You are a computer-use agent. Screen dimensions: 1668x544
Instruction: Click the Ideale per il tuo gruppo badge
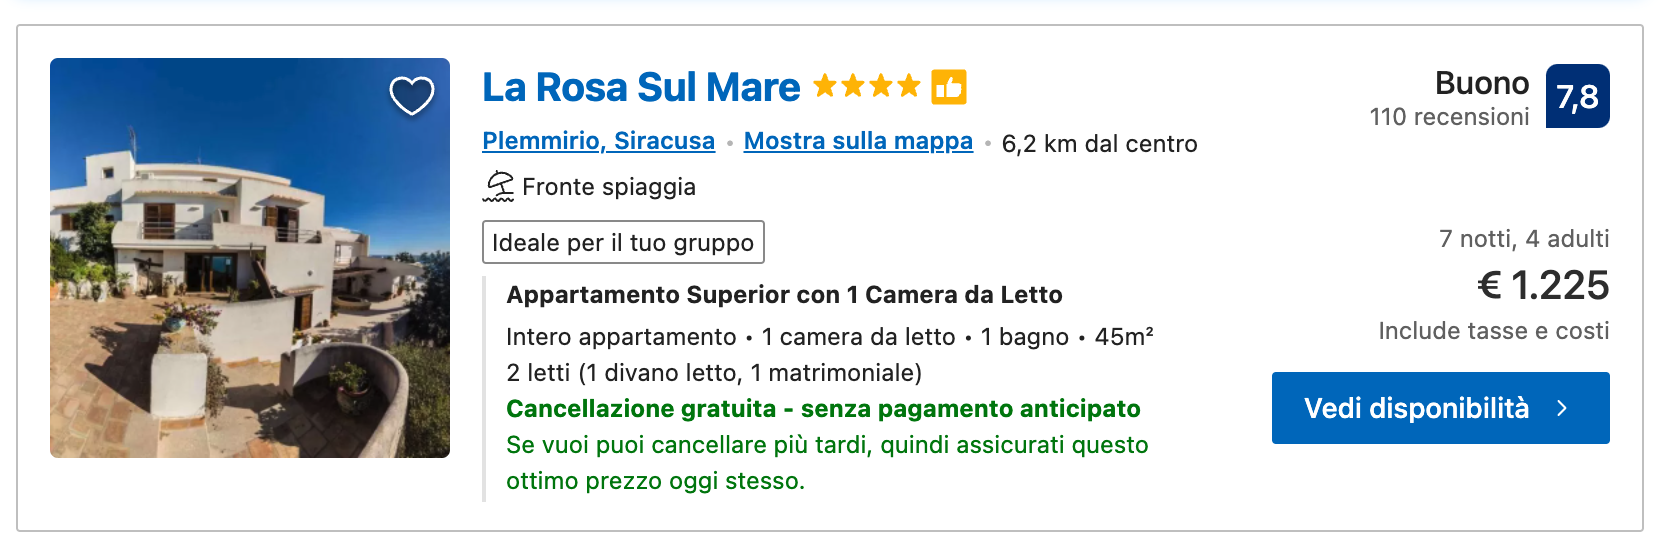click(x=623, y=242)
